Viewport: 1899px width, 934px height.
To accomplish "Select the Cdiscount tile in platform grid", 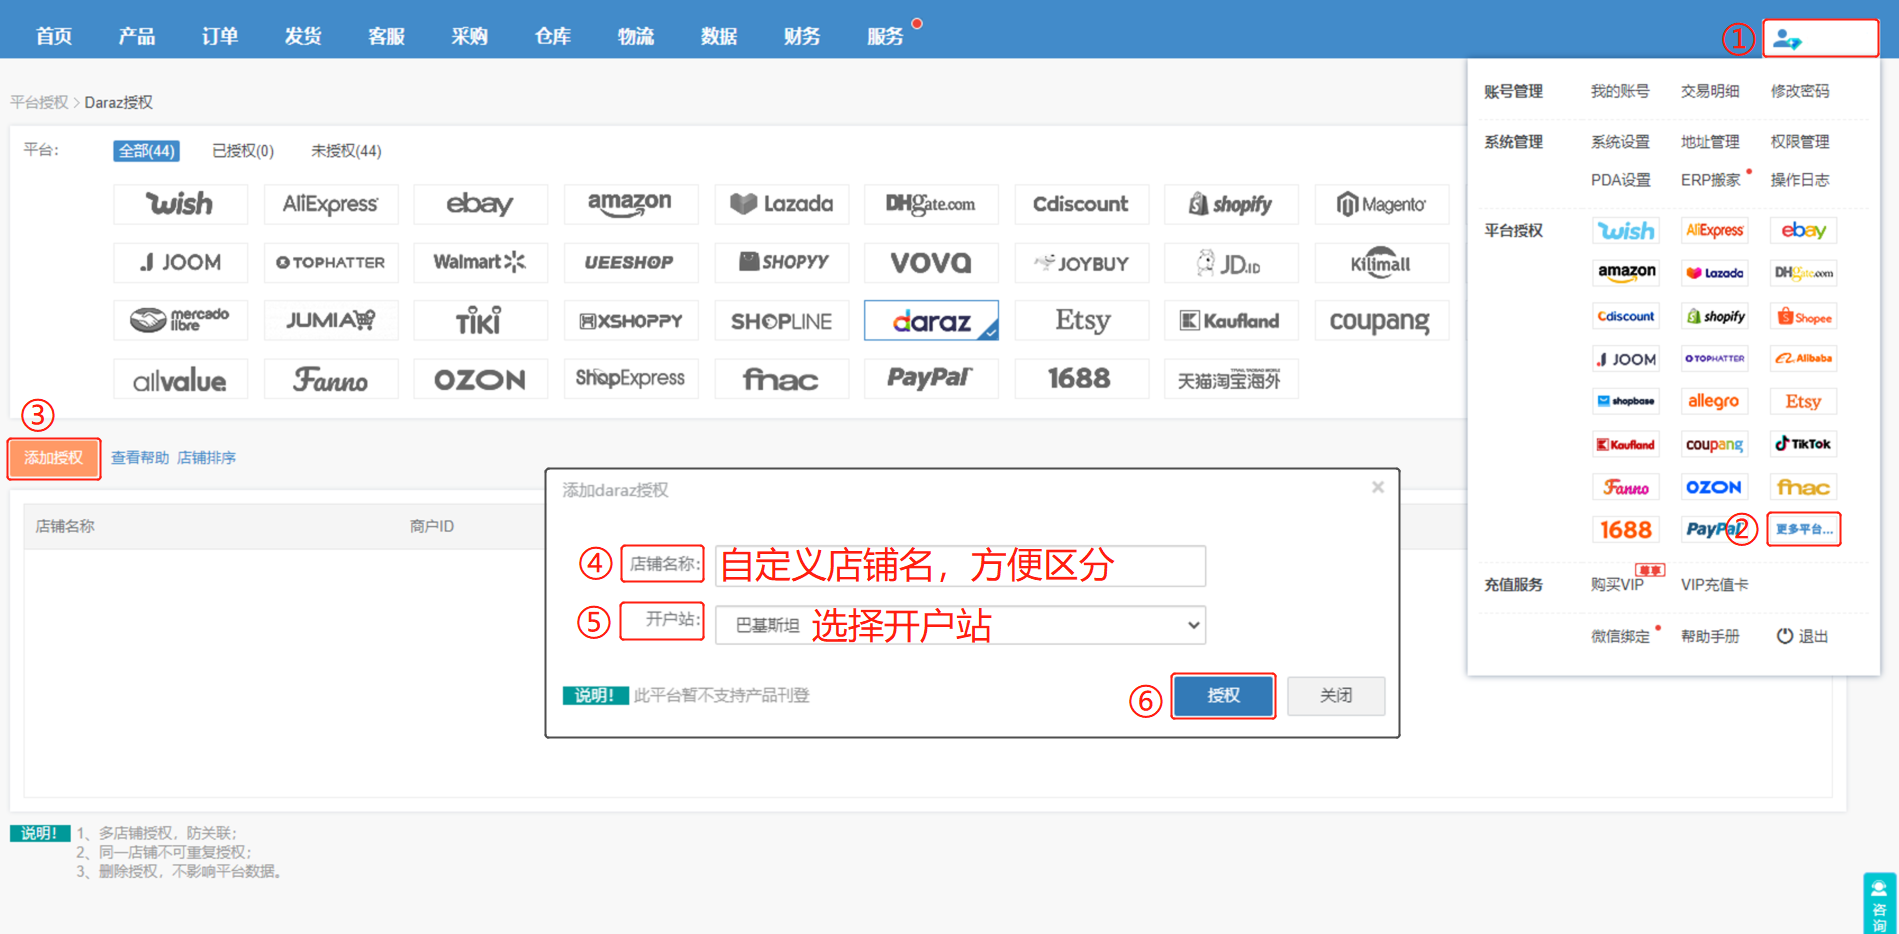I will (1081, 204).
